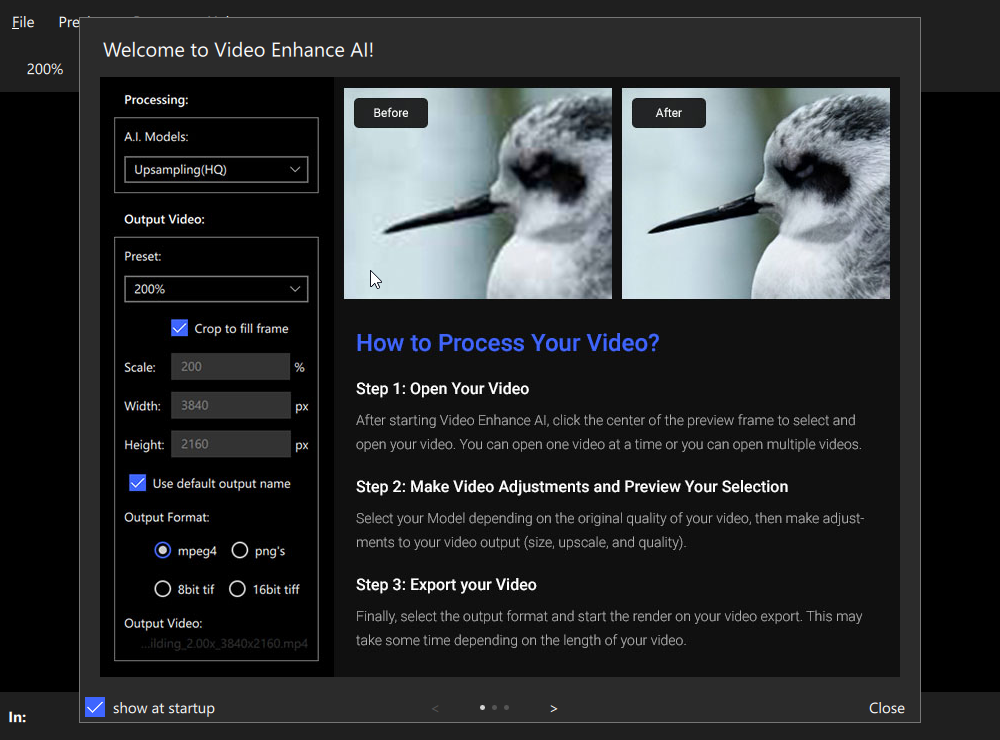The width and height of the screenshot is (1000, 740).
Task: Click the Width input field
Action: 230,406
